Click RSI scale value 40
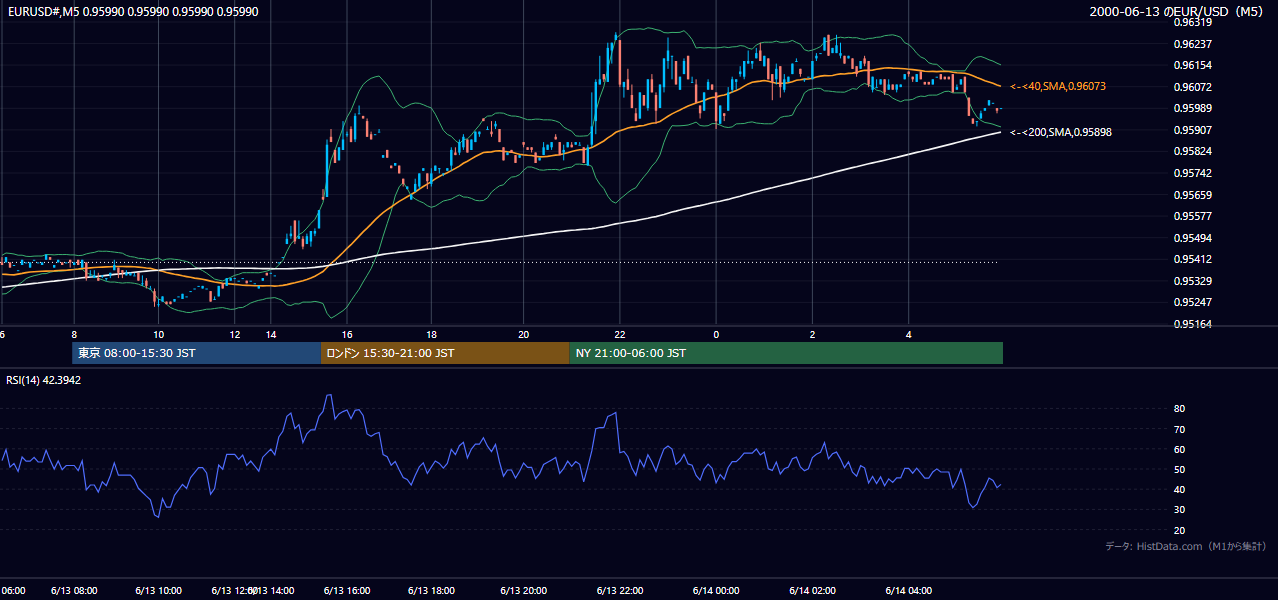This screenshot has width=1278, height=600. (x=1180, y=489)
